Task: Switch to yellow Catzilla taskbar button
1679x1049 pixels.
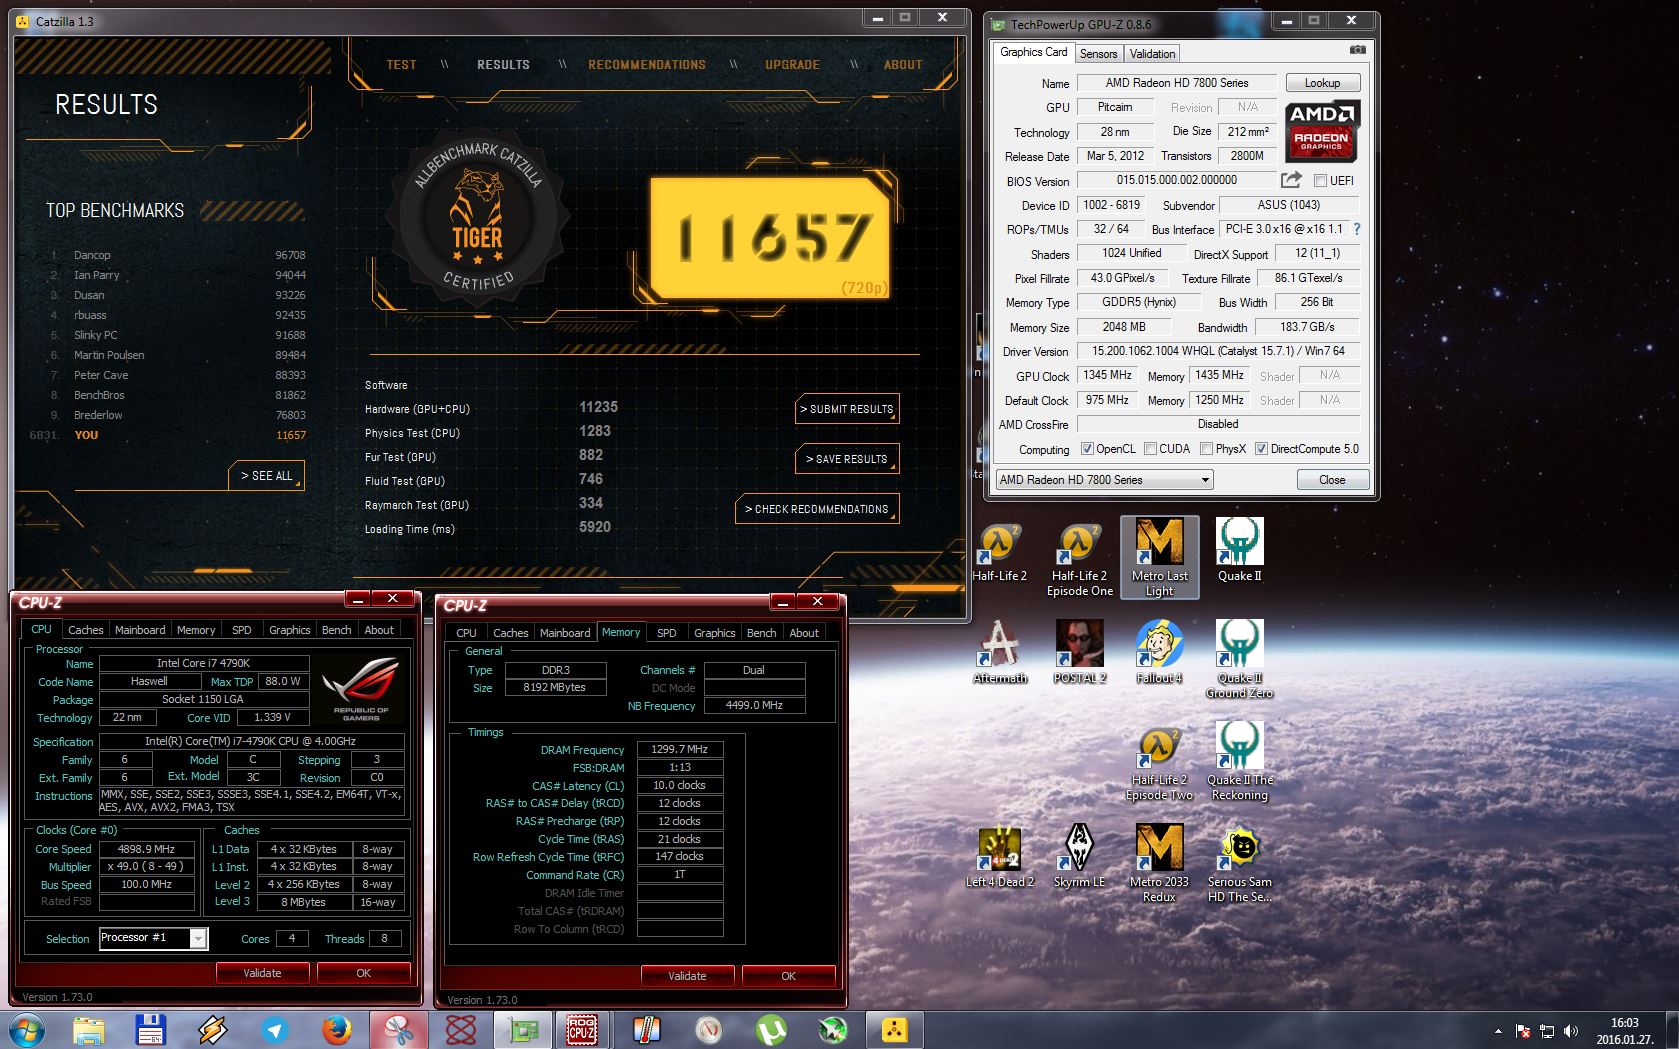Action: pyautogui.click(x=893, y=1030)
